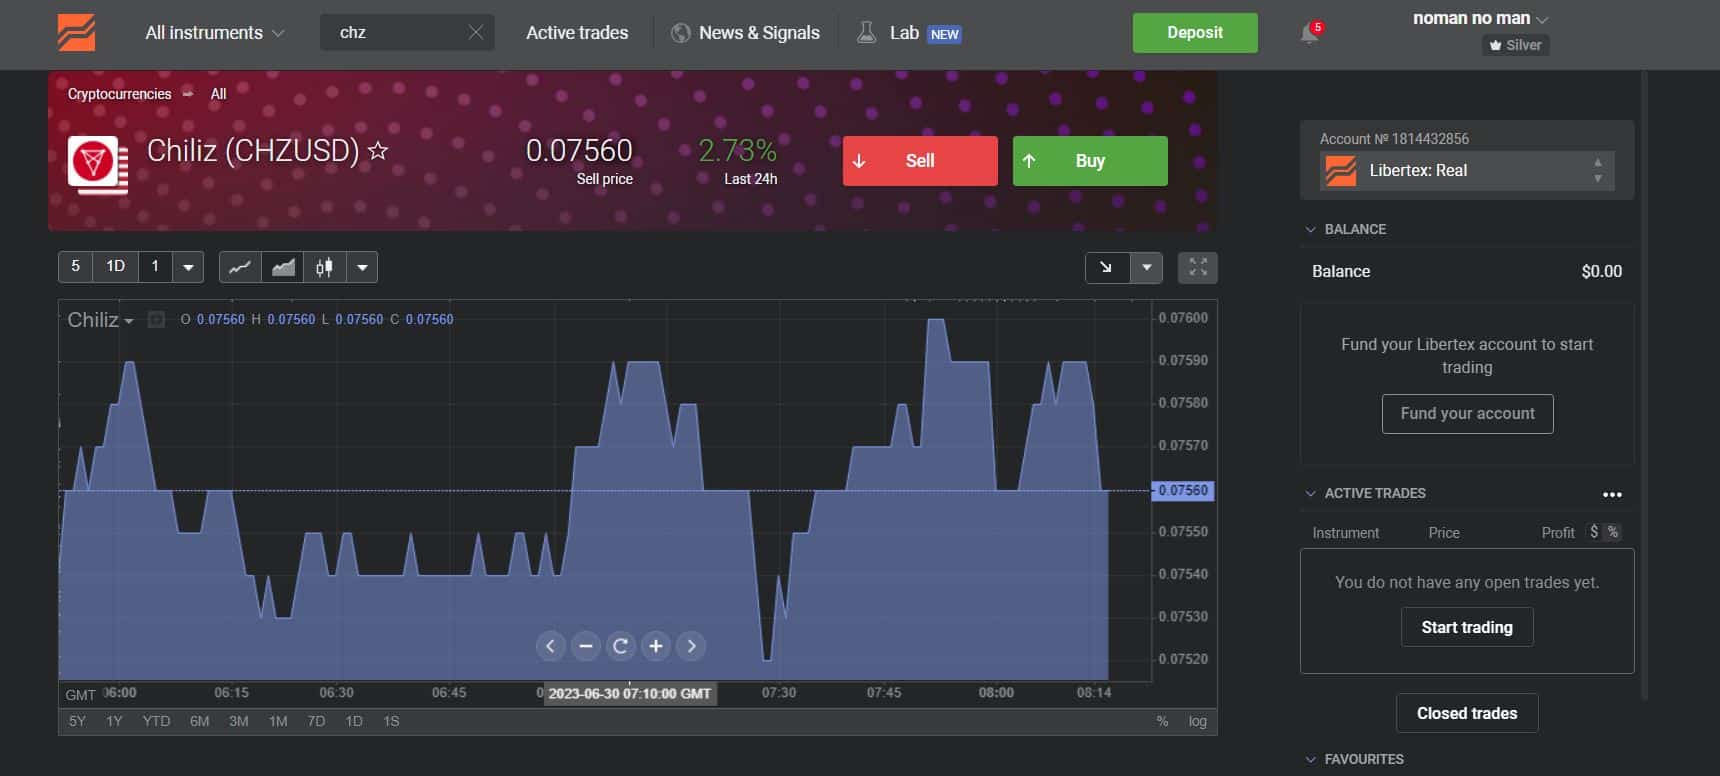Click Fund your account button

point(1467,414)
